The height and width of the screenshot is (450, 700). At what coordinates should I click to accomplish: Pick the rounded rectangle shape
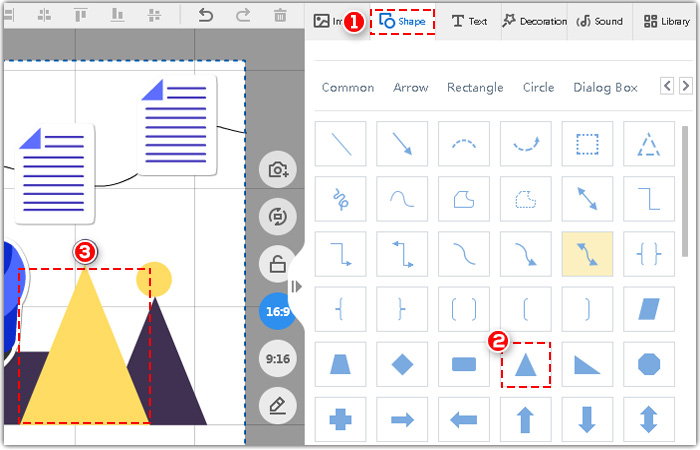tap(464, 364)
